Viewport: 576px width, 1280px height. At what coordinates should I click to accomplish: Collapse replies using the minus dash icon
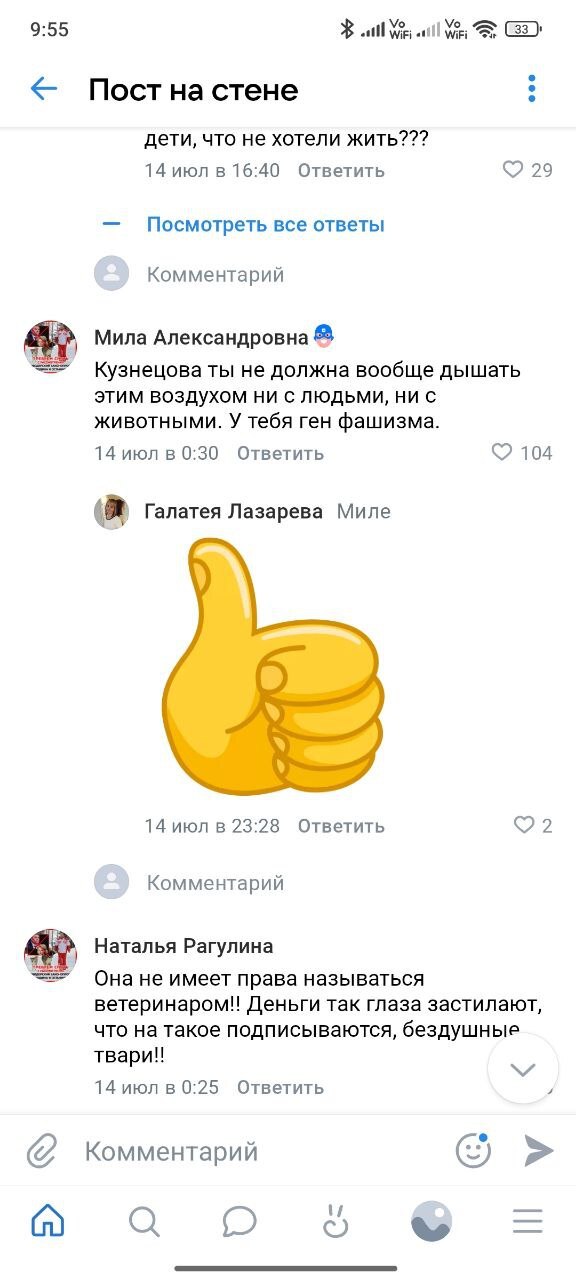click(111, 224)
